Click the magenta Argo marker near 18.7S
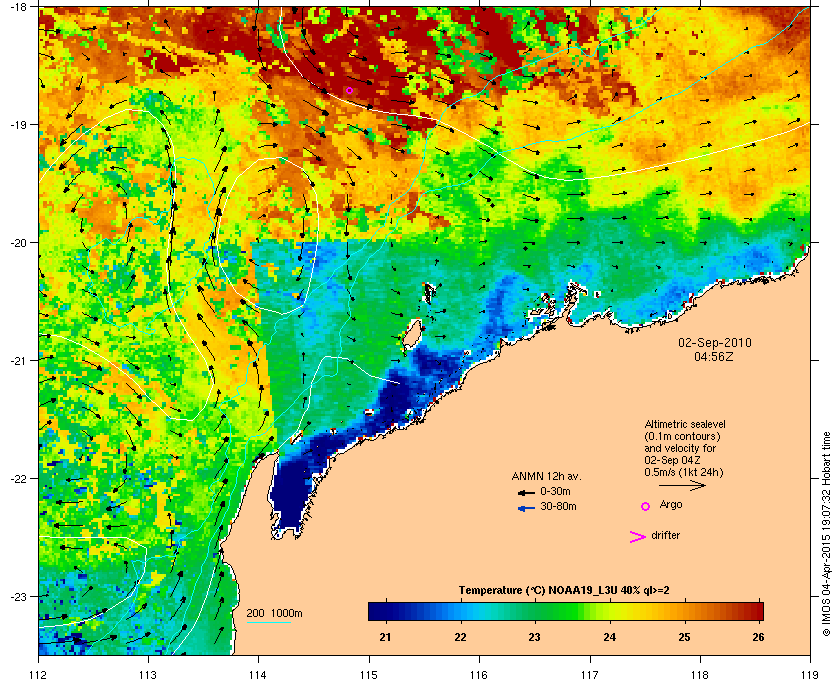840x680 pixels. (x=349, y=91)
